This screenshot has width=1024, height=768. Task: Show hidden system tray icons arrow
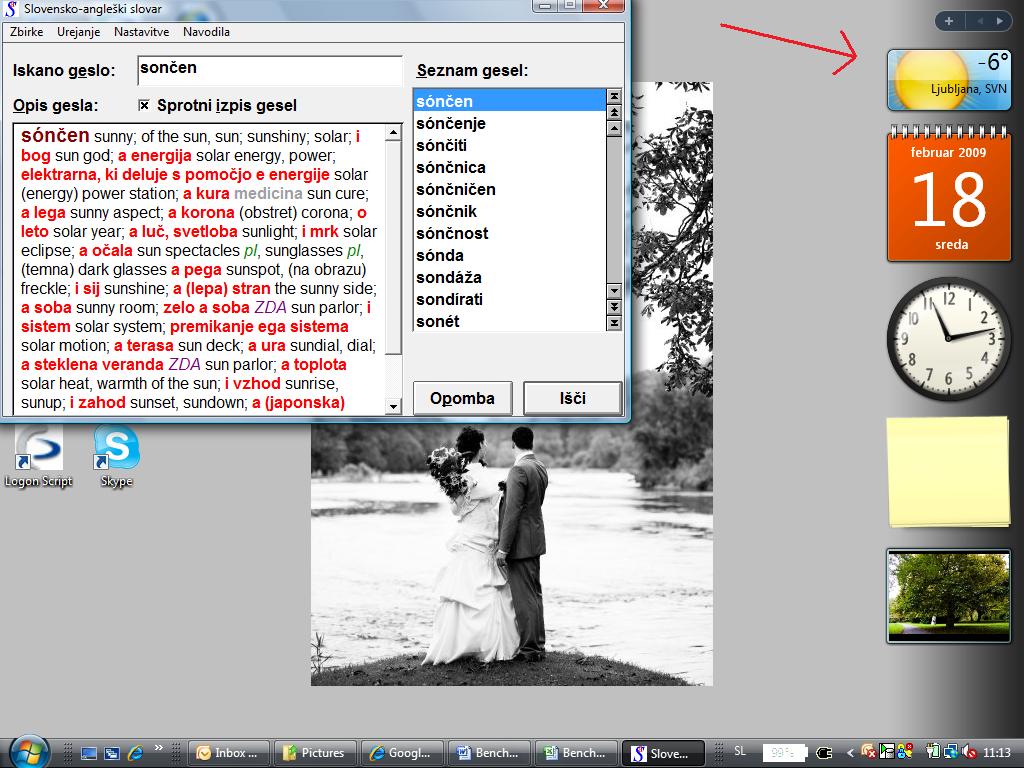850,752
